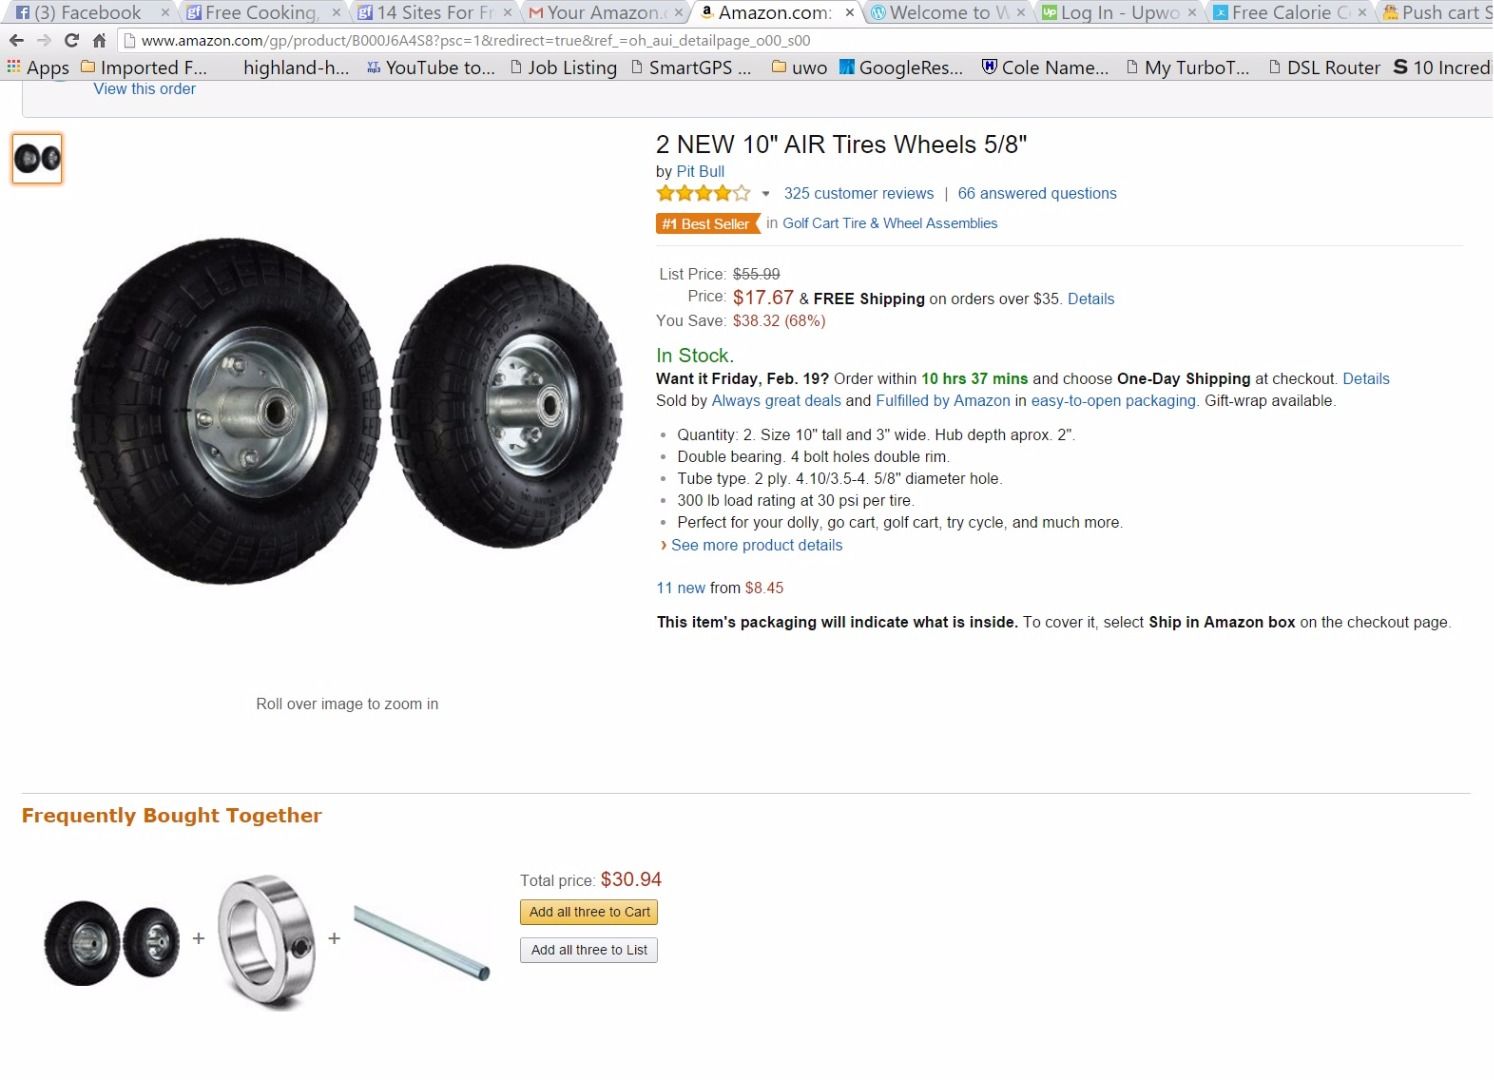The height and width of the screenshot is (1080, 1494).
Task: Open the uwo bookmarks folder
Action: pyautogui.click(x=800, y=68)
